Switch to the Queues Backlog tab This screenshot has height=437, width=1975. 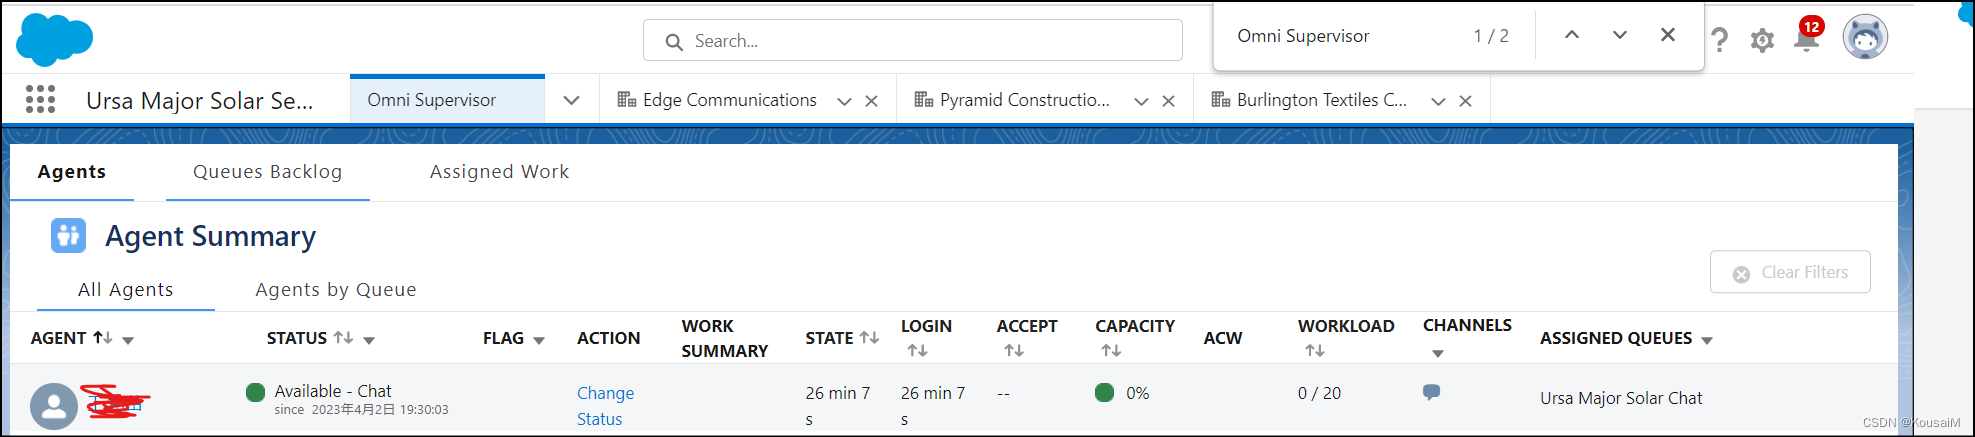tap(268, 172)
